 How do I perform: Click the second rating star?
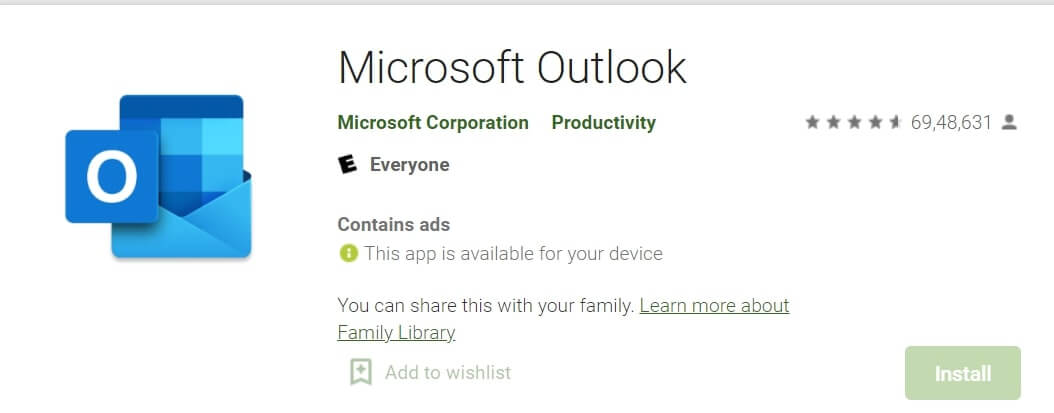click(x=832, y=123)
